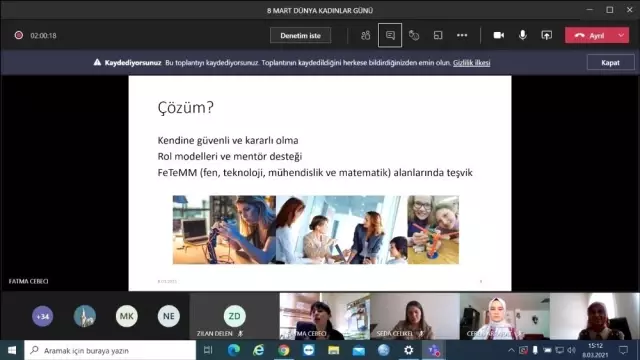This screenshot has height=360, width=640.
Task: Expand the +34 additional participants bubble
Action: (x=42, y=316)
